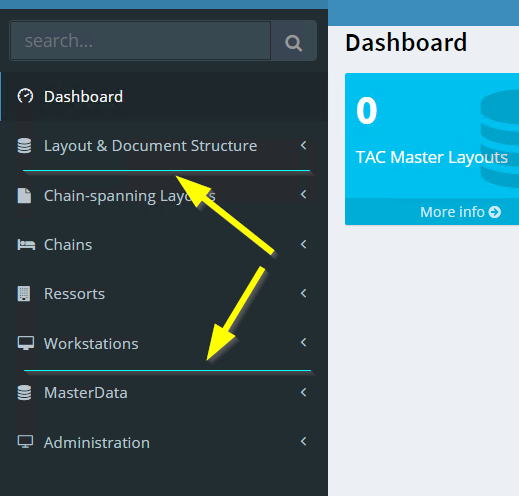Expand the Layout & Document Structure chevron
The height and width of the screenshot is (496, 519).
(x=303, y=145)
